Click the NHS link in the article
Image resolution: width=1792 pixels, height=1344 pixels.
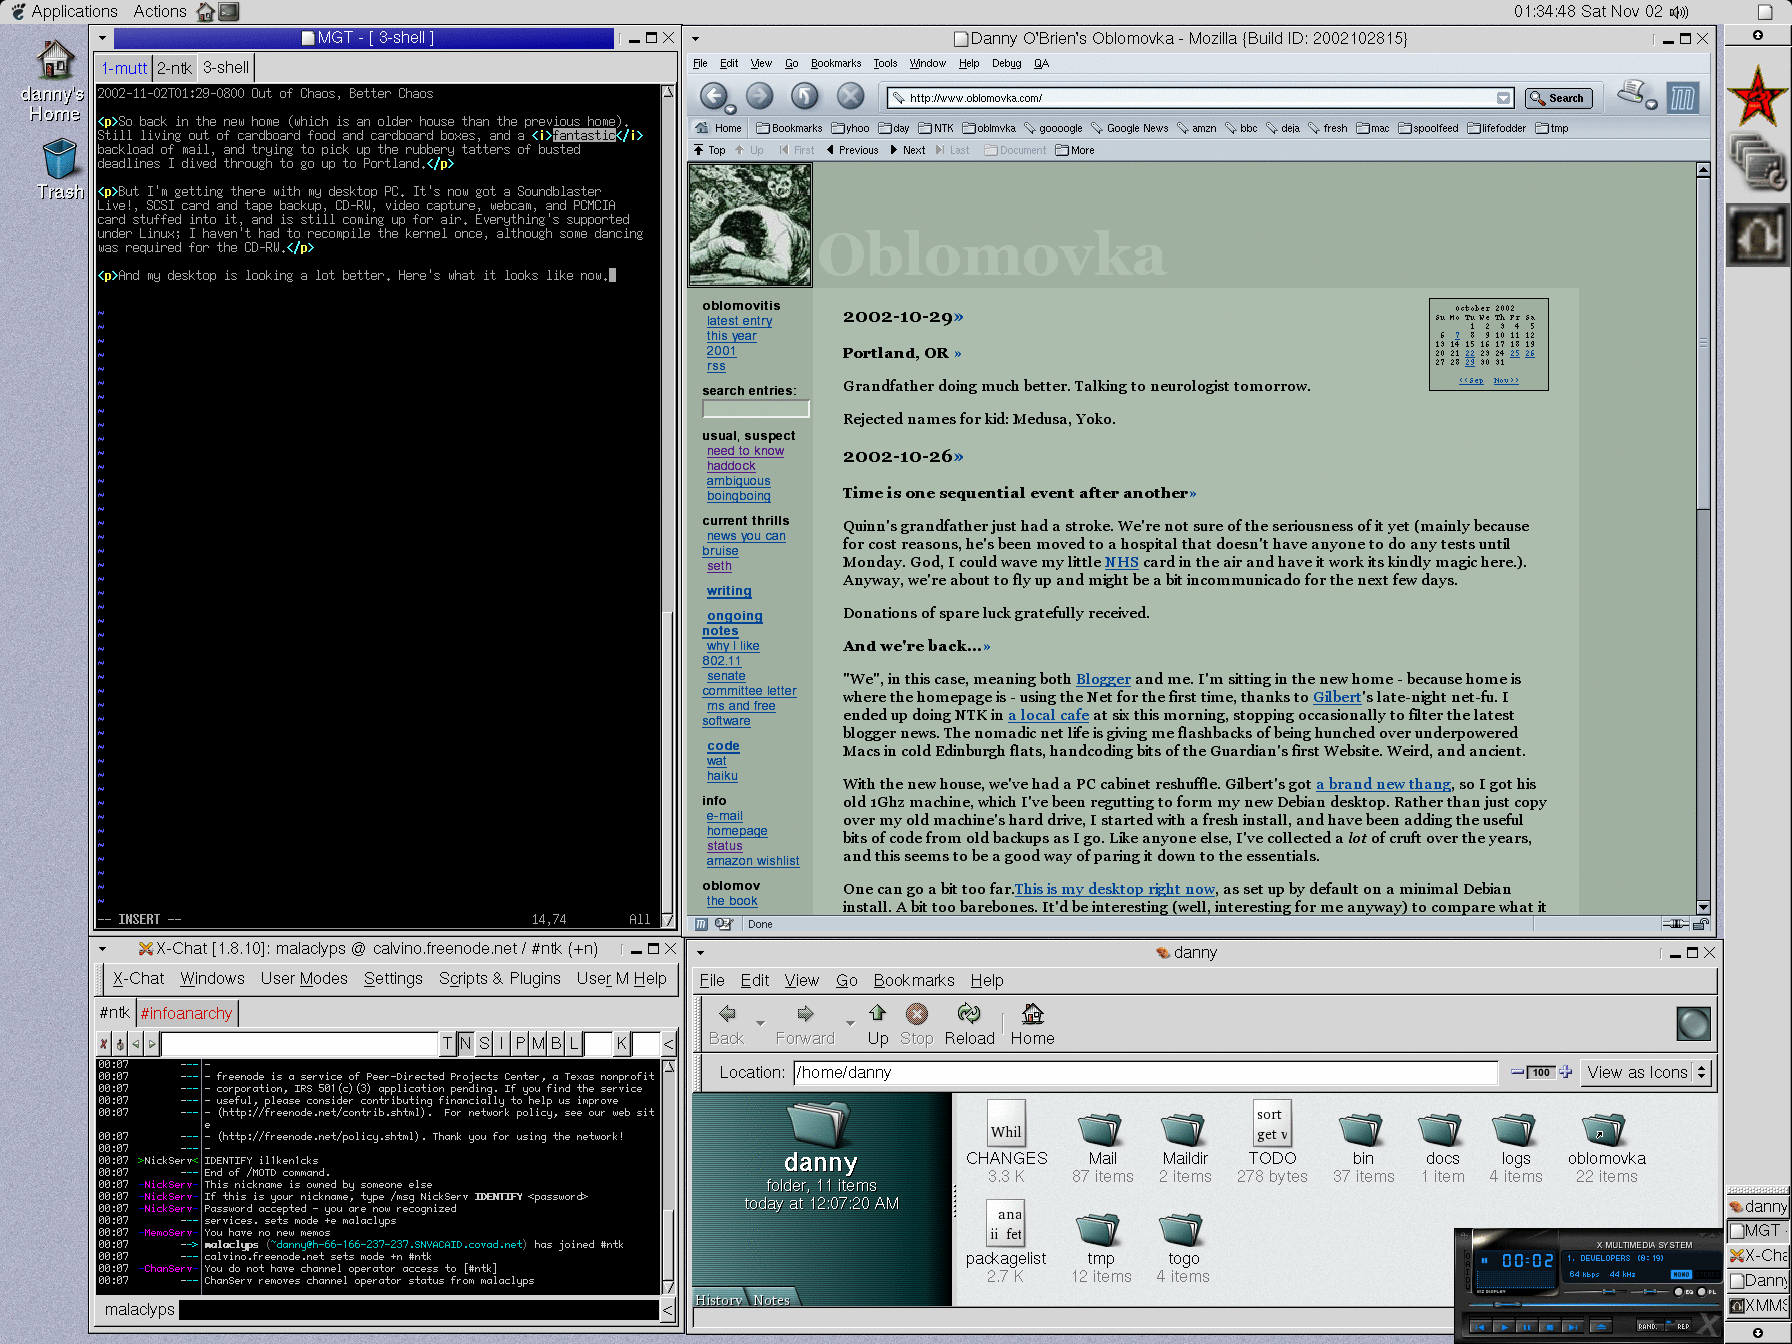click(x=1121, y=562)
